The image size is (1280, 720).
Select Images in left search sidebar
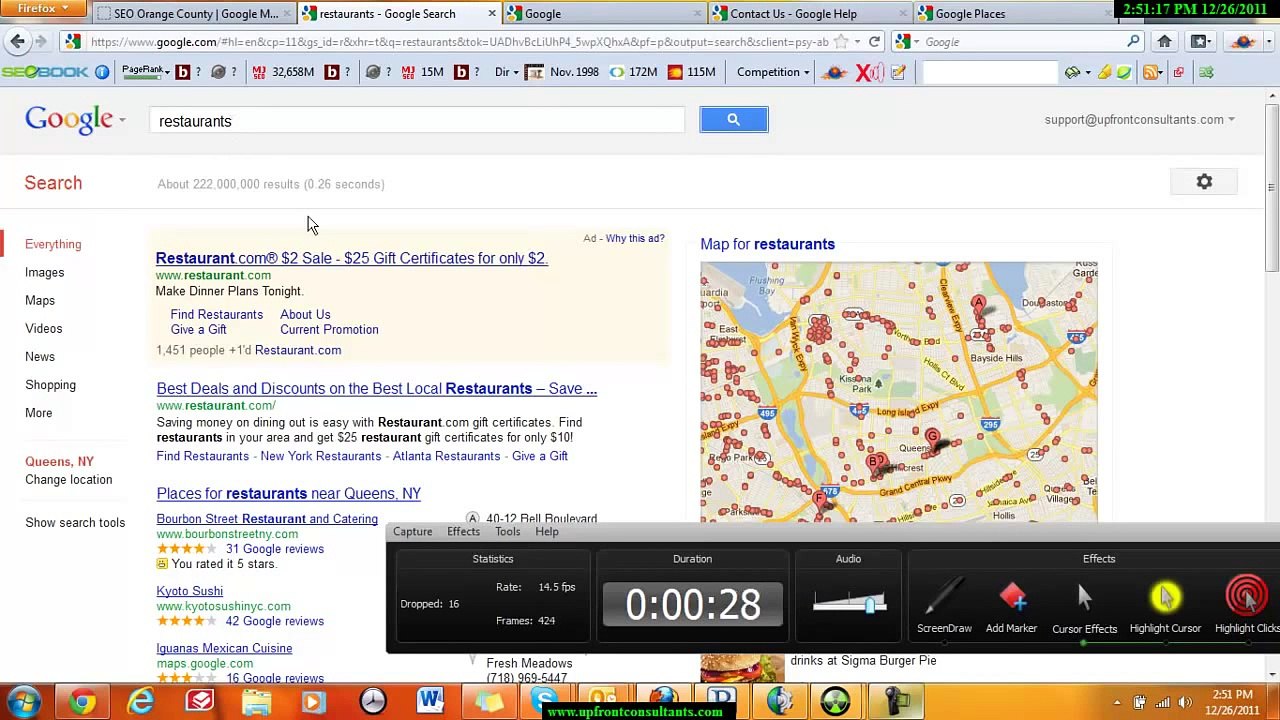tap(44, 272)
